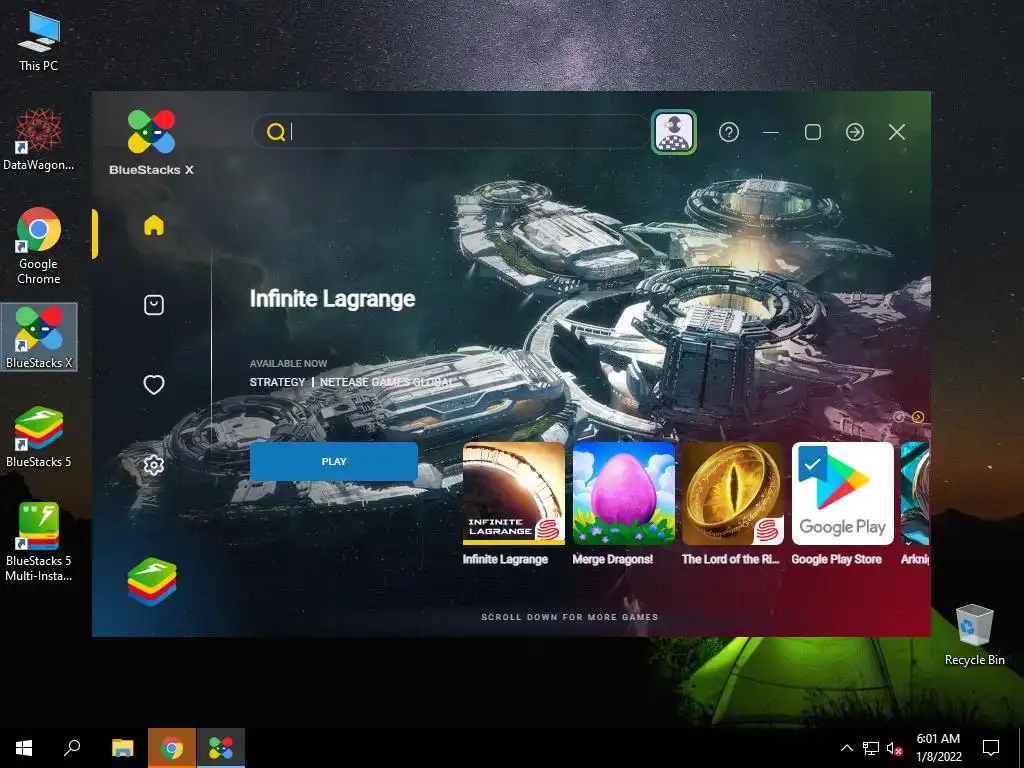Open the Google Play Store tile
This screenshot has width=1024, height=768.
(843, 493)
